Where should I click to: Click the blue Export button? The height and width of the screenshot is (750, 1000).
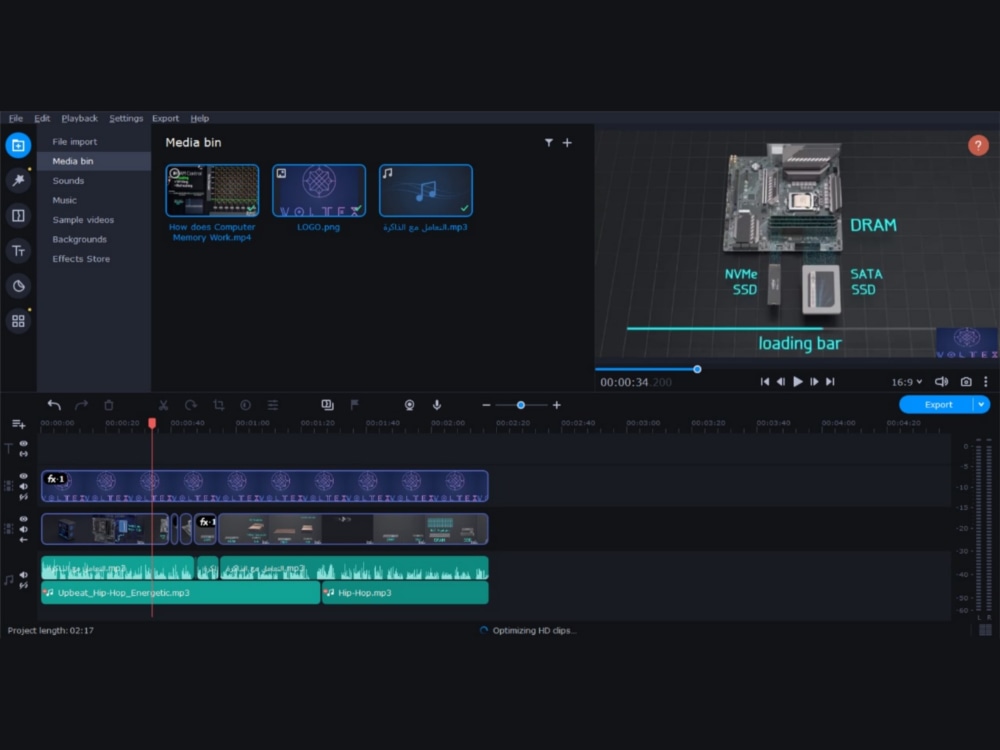pos(937,404)
